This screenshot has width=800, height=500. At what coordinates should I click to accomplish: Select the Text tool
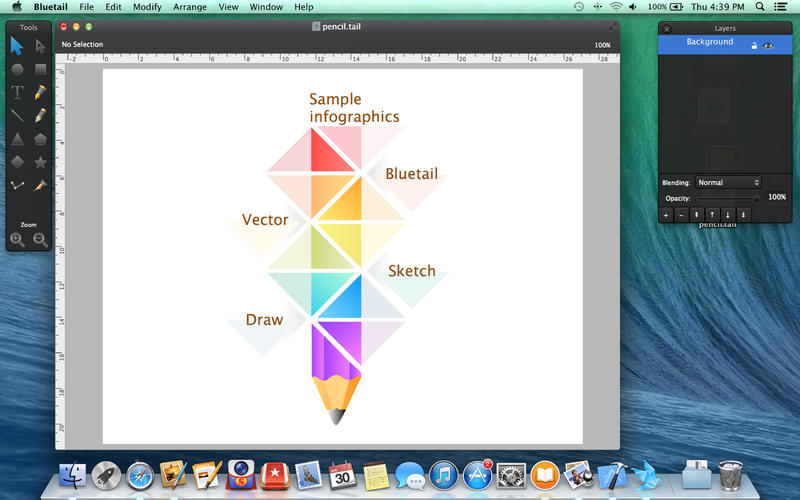[17, 92]
